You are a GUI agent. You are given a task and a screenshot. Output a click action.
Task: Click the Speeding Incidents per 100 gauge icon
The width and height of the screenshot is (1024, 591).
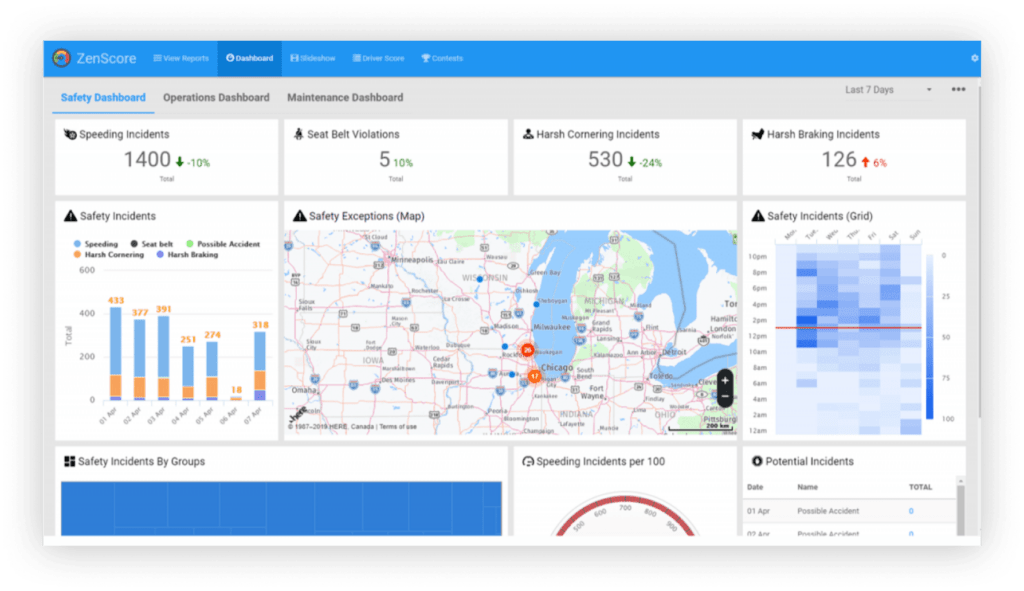528,462
